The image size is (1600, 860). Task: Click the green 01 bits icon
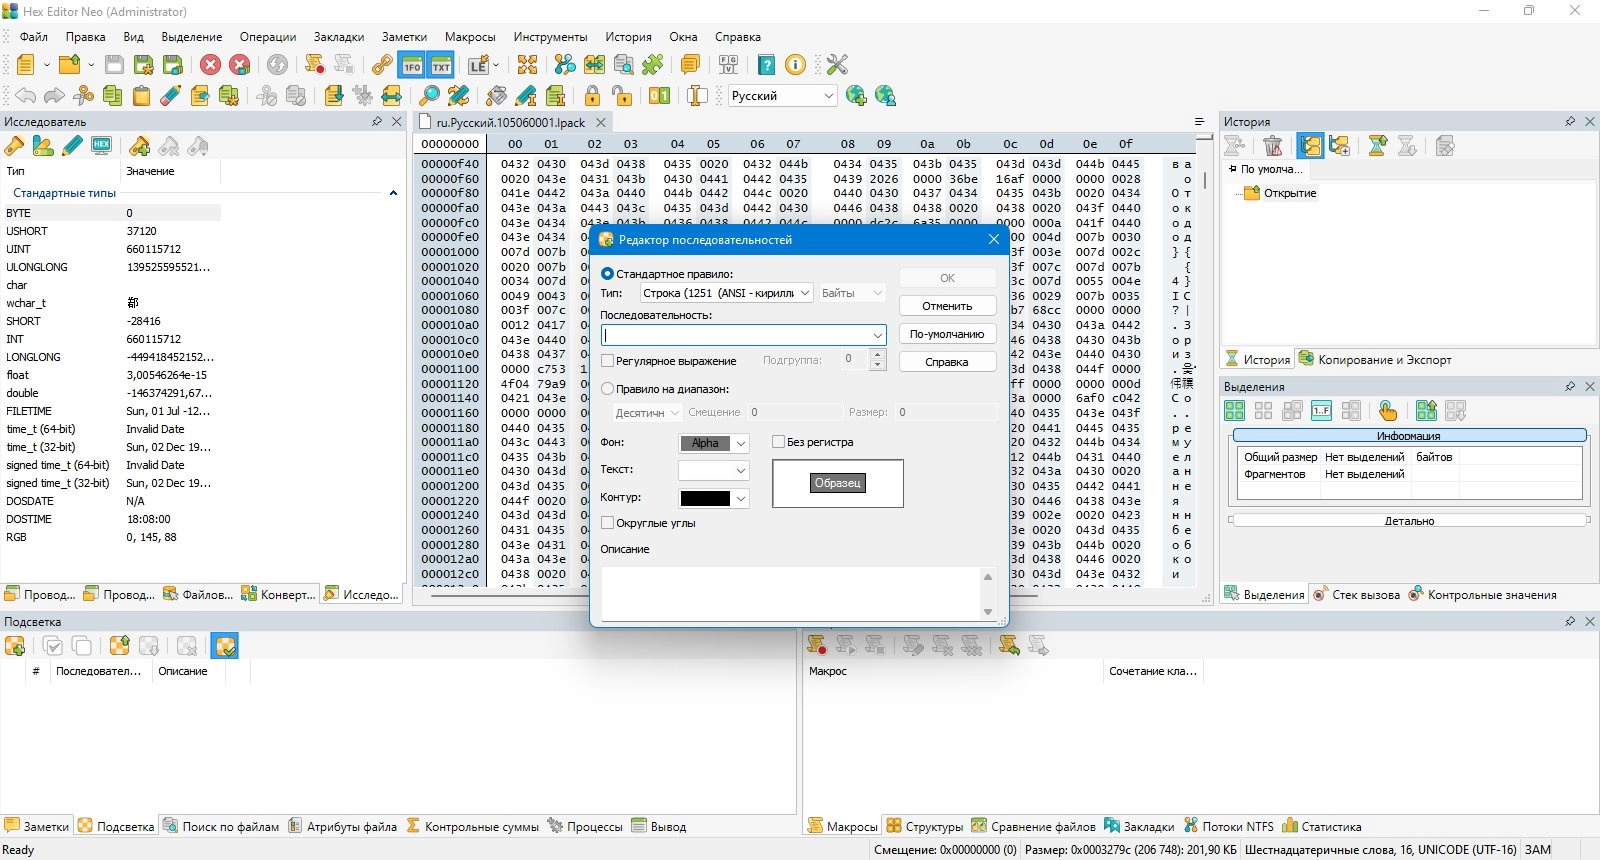[660, 96]
